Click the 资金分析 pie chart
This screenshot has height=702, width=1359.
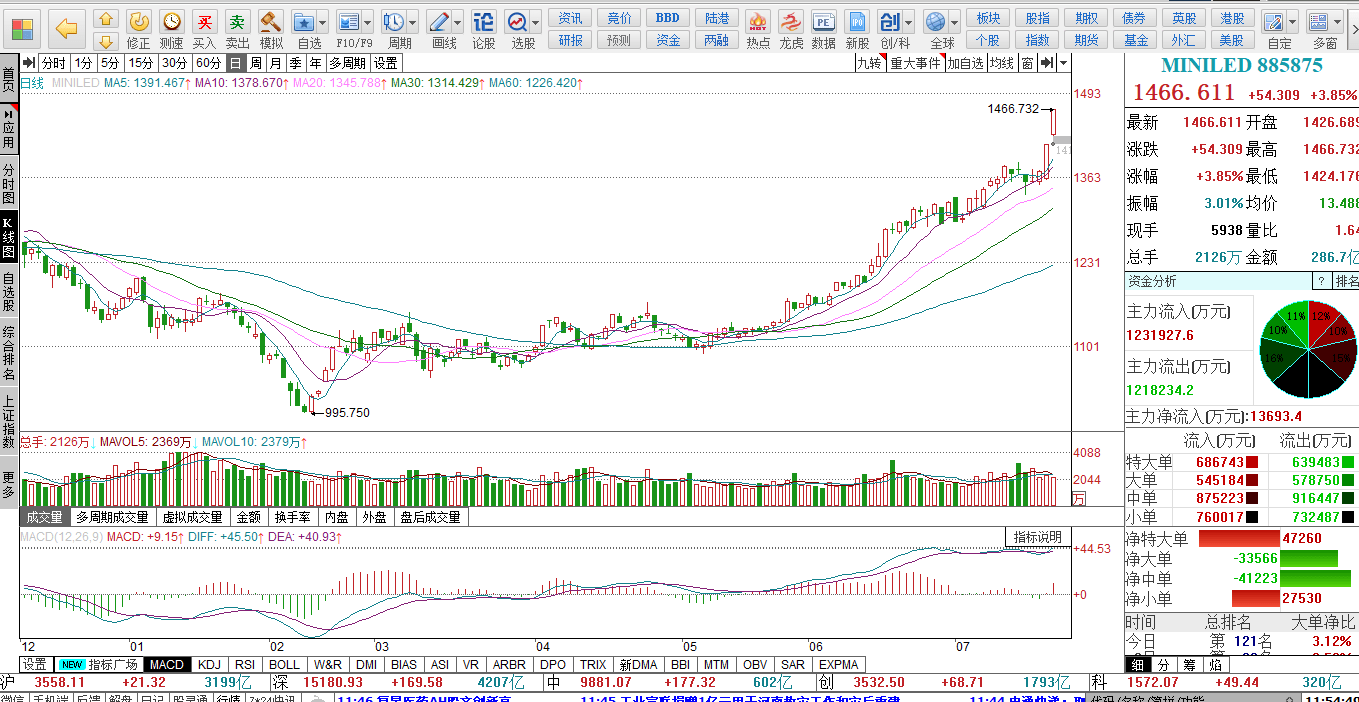coord(1308,350)
